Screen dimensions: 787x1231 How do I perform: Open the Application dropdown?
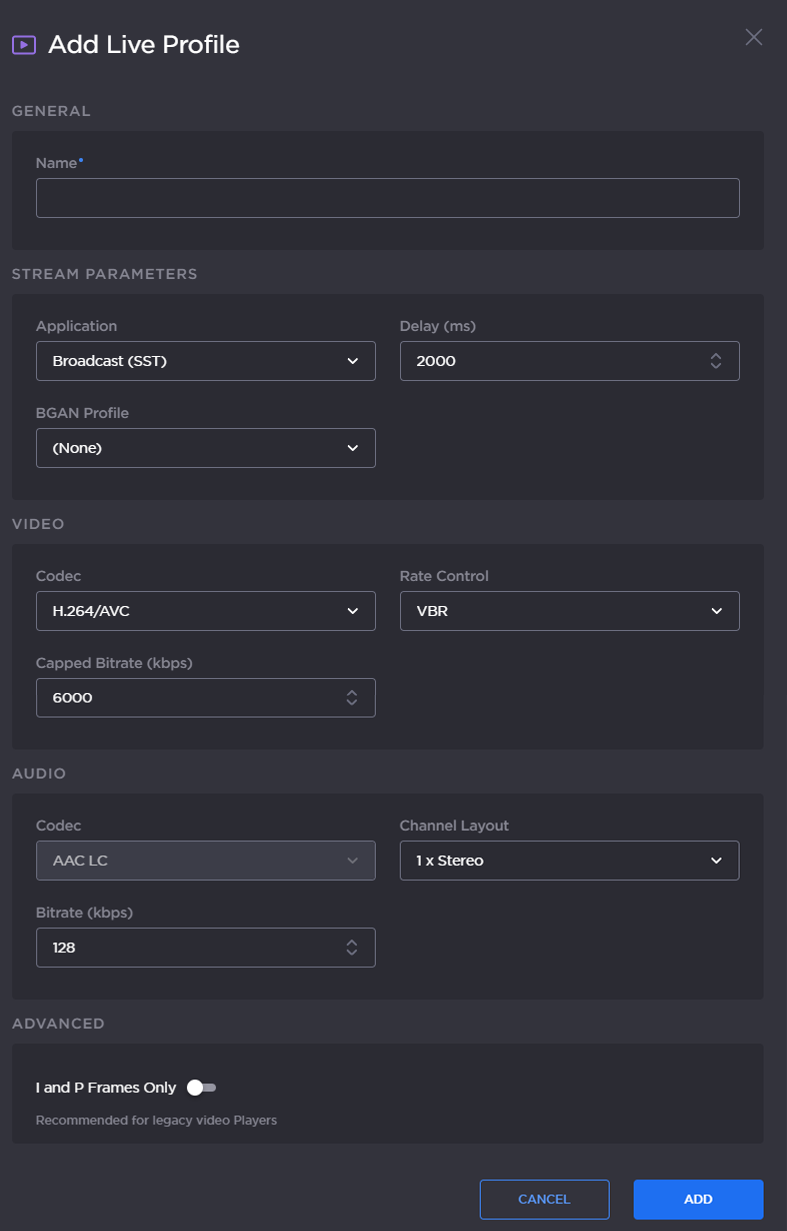205,361
